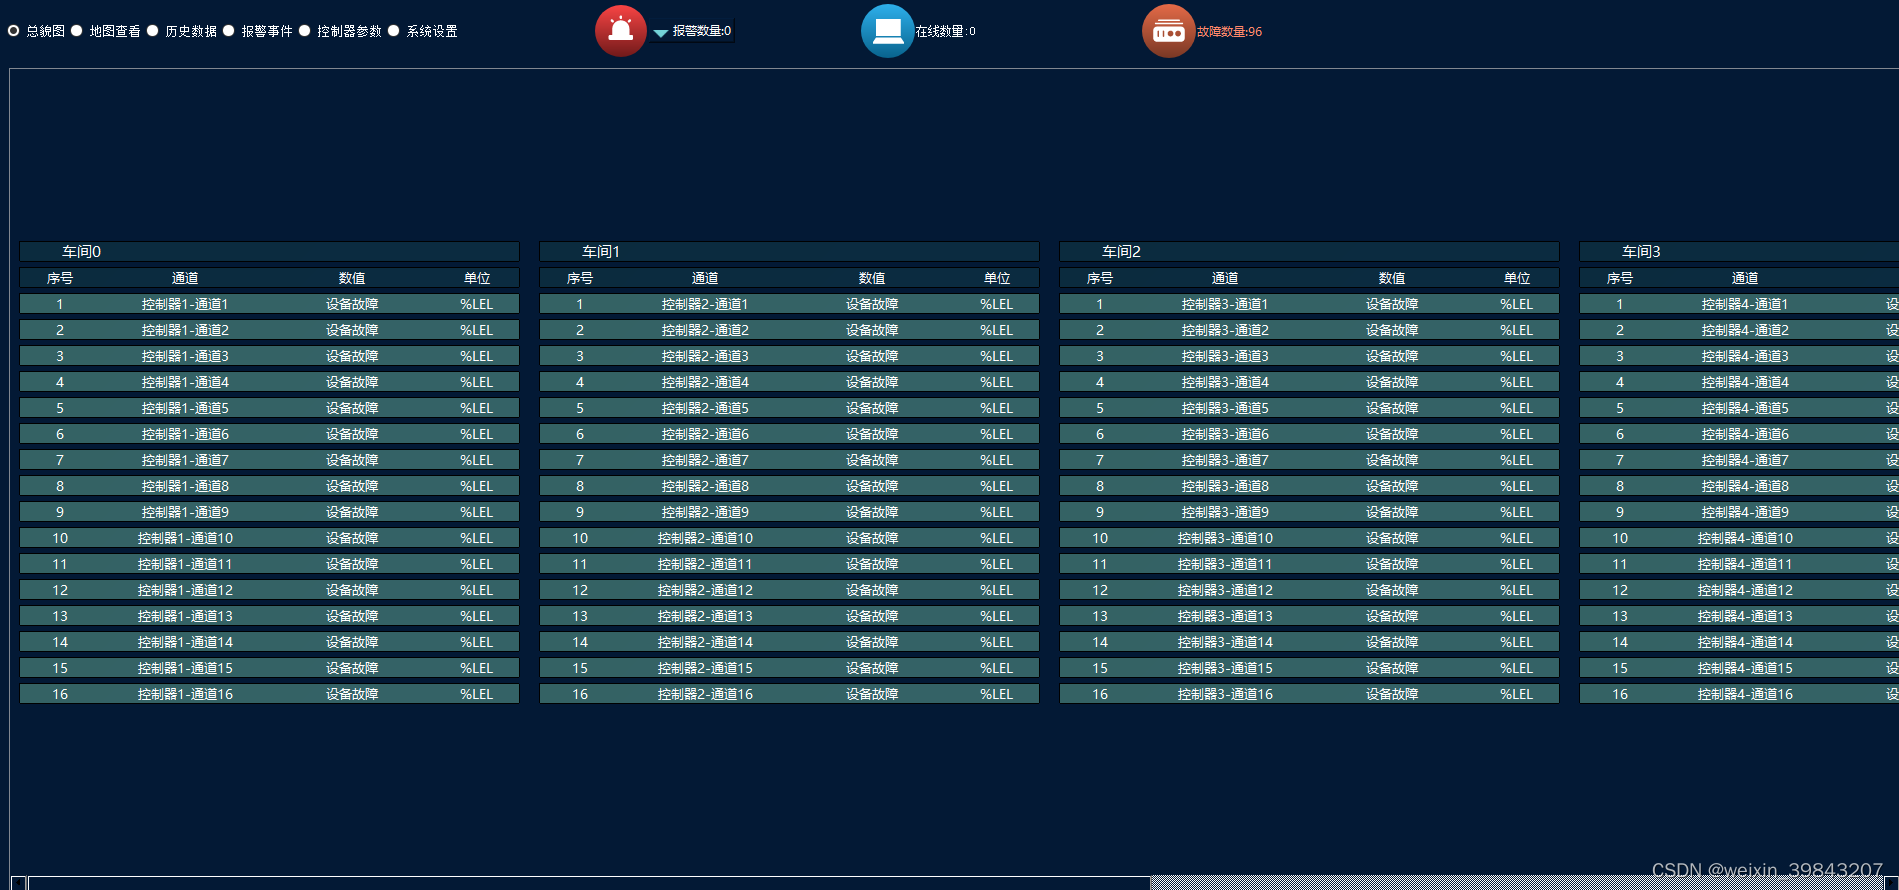The width and height of the screenshot is (1899, 890).
Task: Click the blue online devices computer icon
Action: (x=888, y=31)
